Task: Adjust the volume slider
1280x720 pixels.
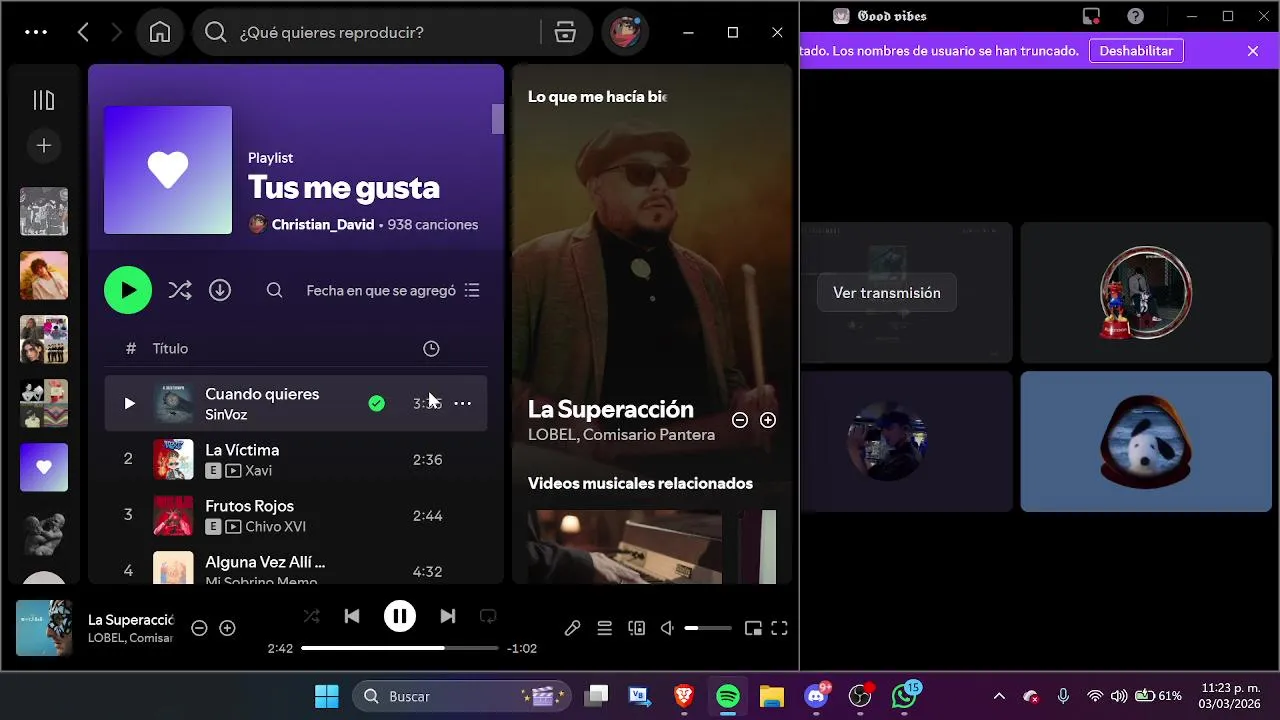Action: (708, 628)
